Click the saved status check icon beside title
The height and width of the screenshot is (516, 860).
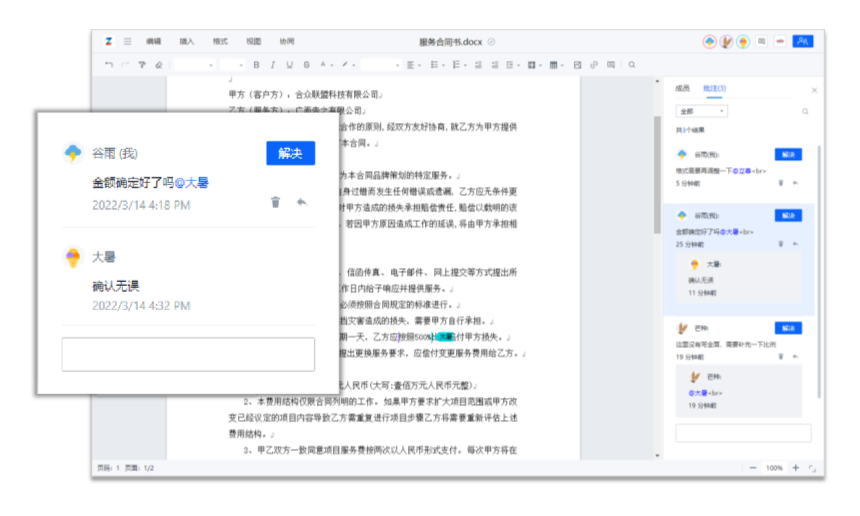(491, 42)
